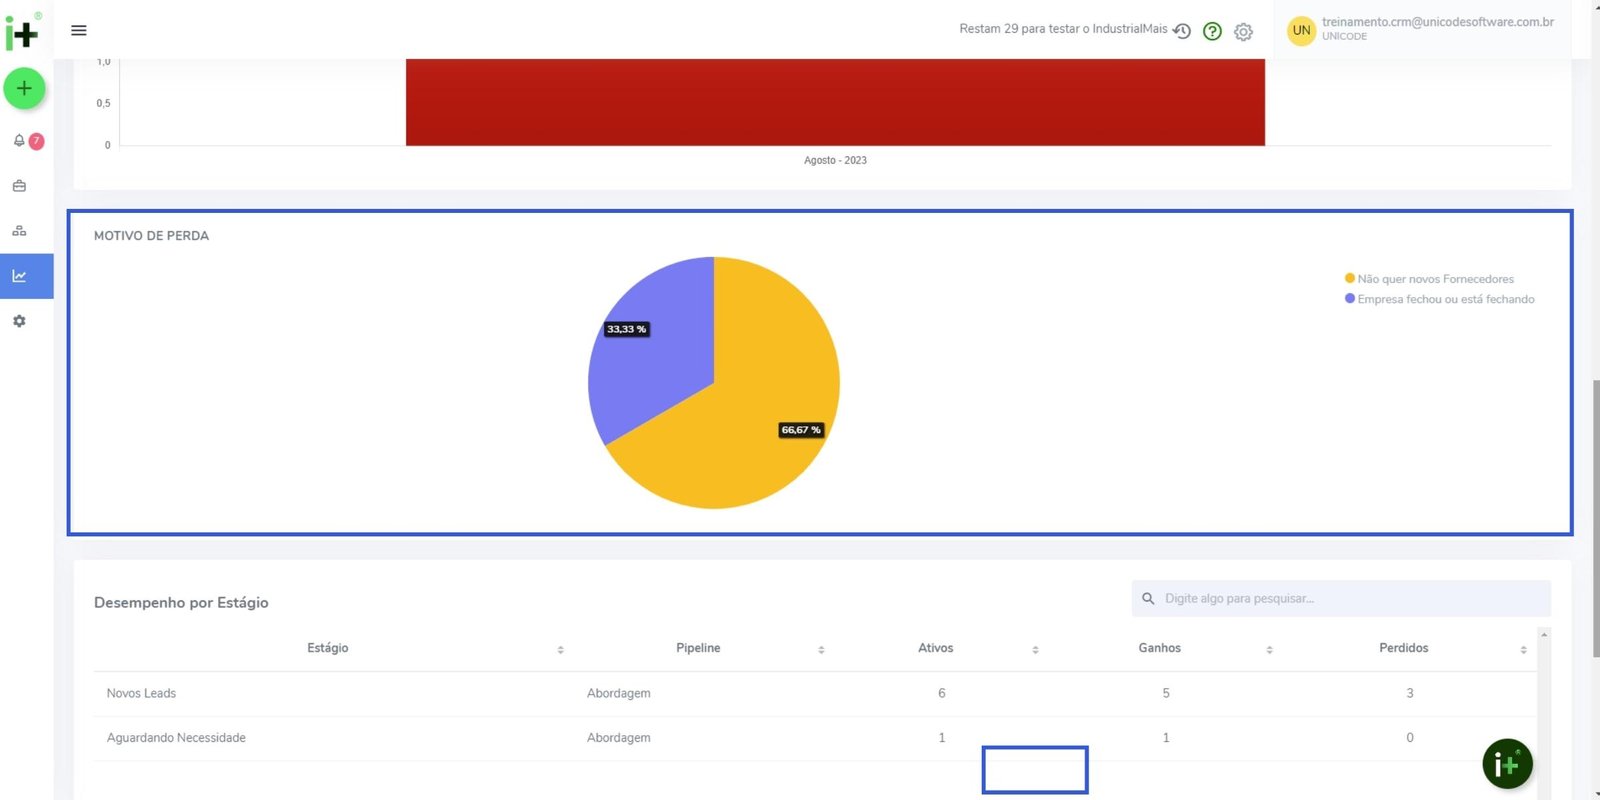Image resolution: width=1600 pixels, height=800 pixels.
Task: Open the top bar settings gear
Action: pyautogui.click(x=1243, y=32)
